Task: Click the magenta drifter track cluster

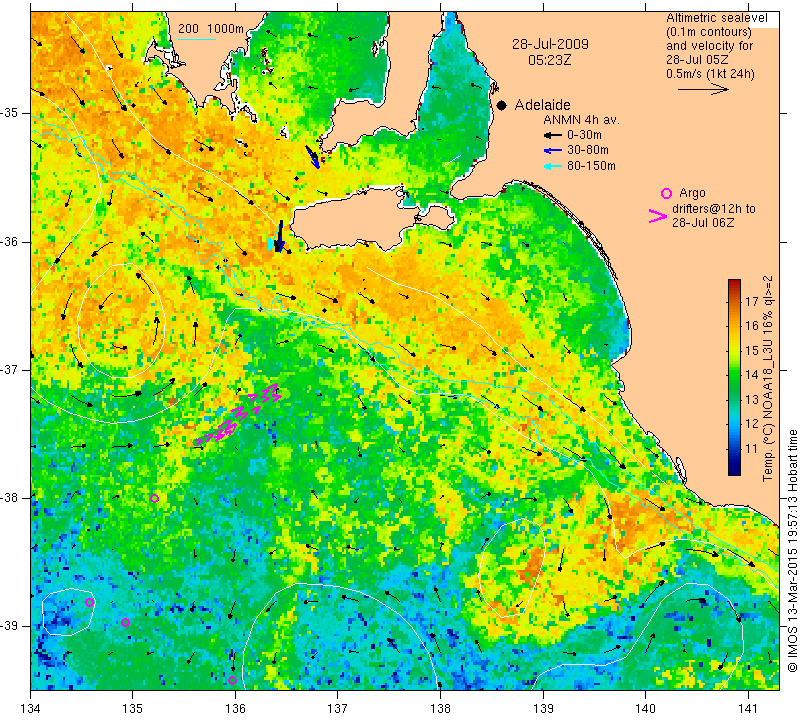Action: (238, 413)
